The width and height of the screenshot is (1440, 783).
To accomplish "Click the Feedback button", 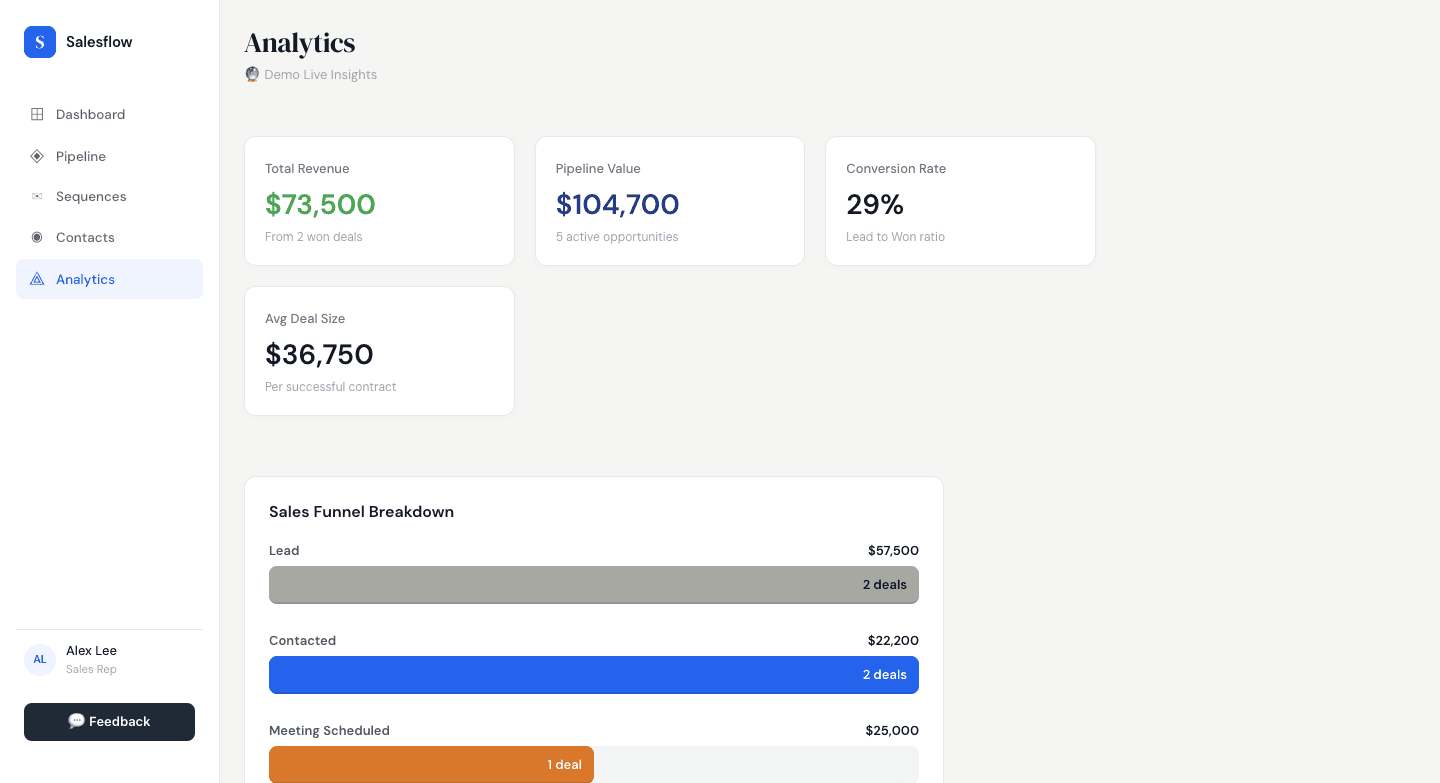I will [109, 722].
